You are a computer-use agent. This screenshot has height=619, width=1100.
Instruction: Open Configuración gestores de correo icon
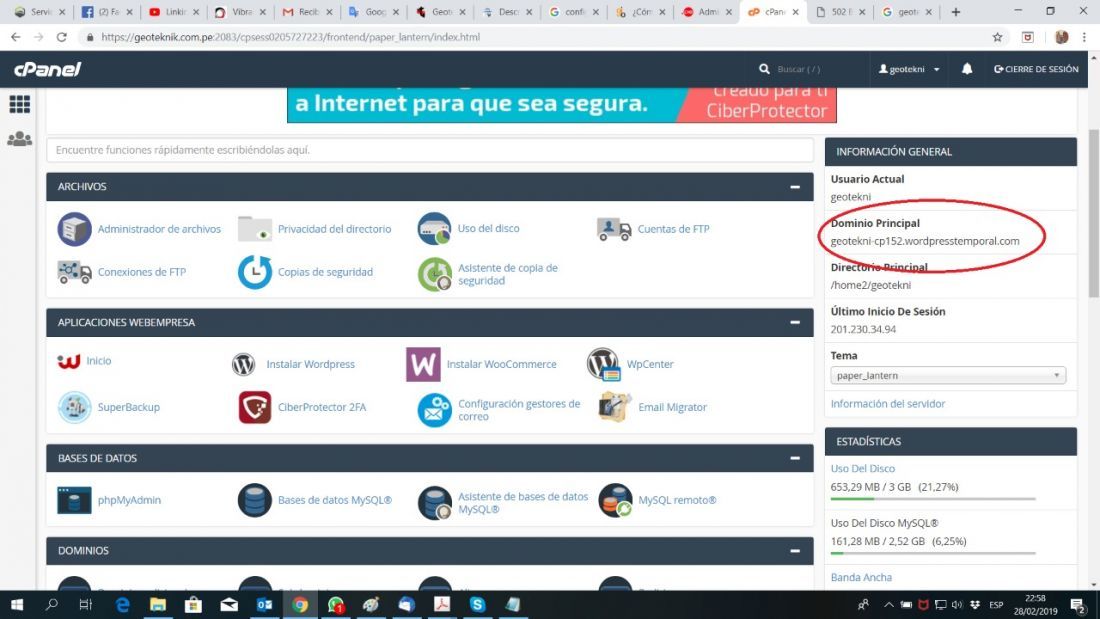434,410
